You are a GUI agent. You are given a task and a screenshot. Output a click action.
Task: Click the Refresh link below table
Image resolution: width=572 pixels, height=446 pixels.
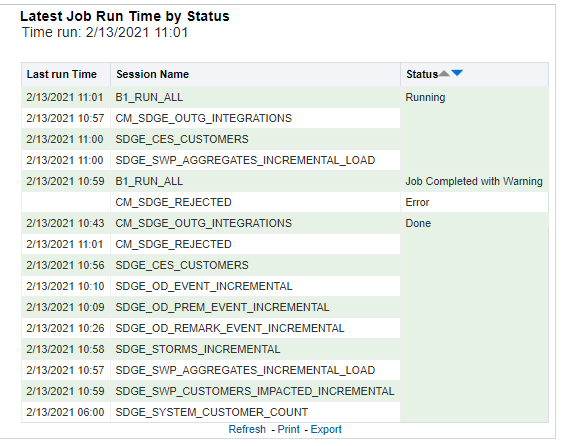(x=247, y=429)
